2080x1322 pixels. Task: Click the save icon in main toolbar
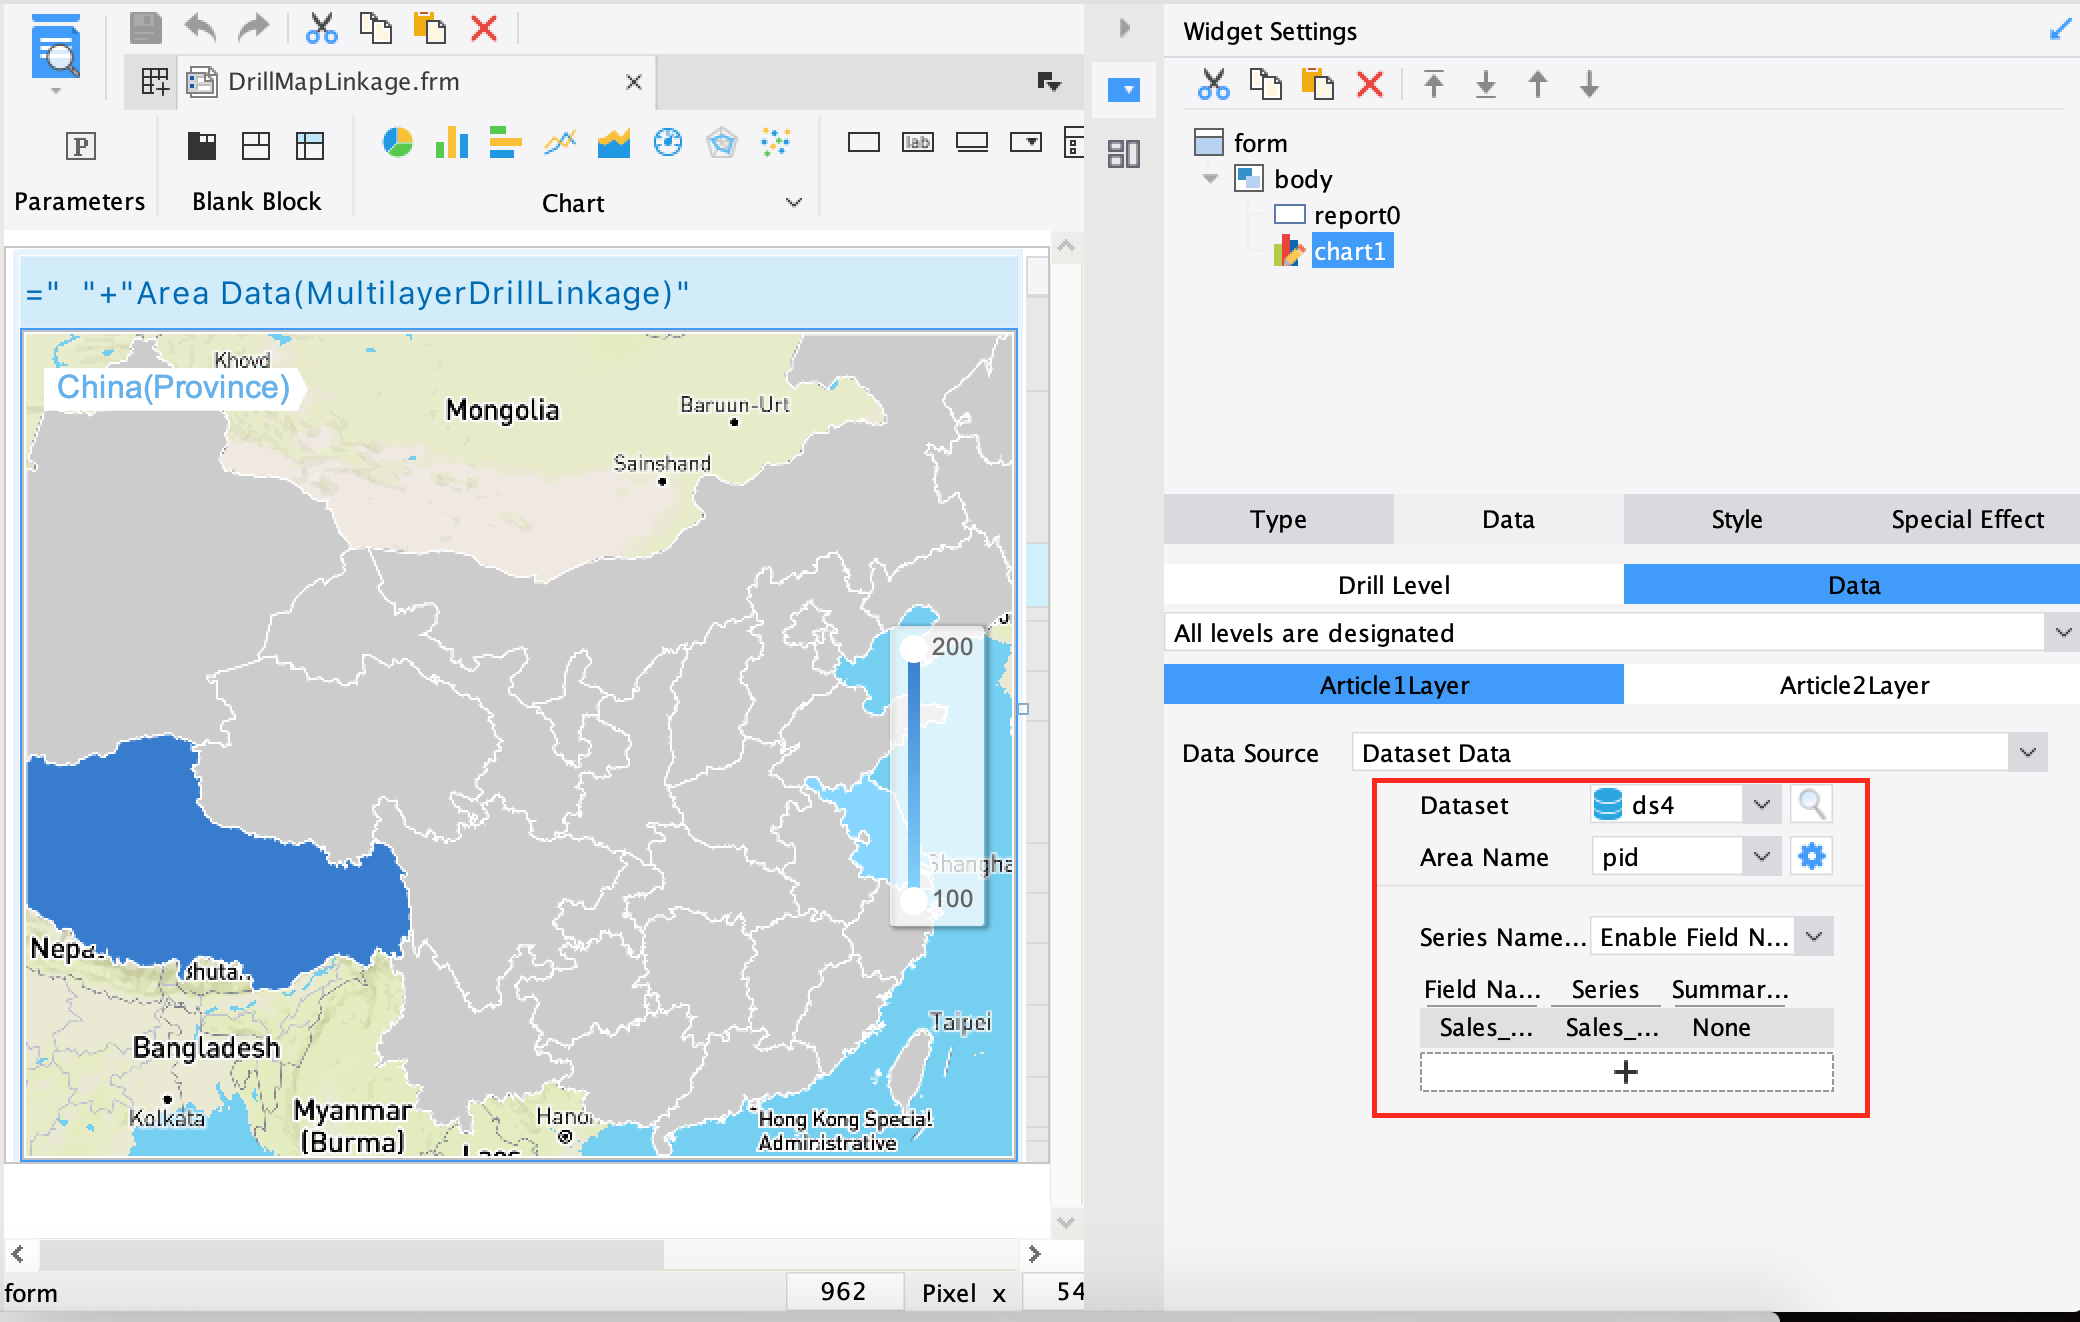[146, 28]
